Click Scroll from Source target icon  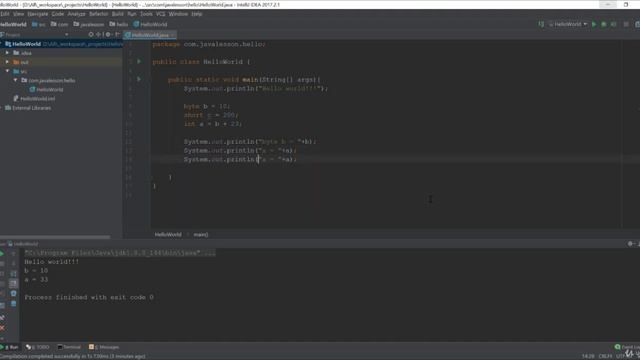coord(91,35)
